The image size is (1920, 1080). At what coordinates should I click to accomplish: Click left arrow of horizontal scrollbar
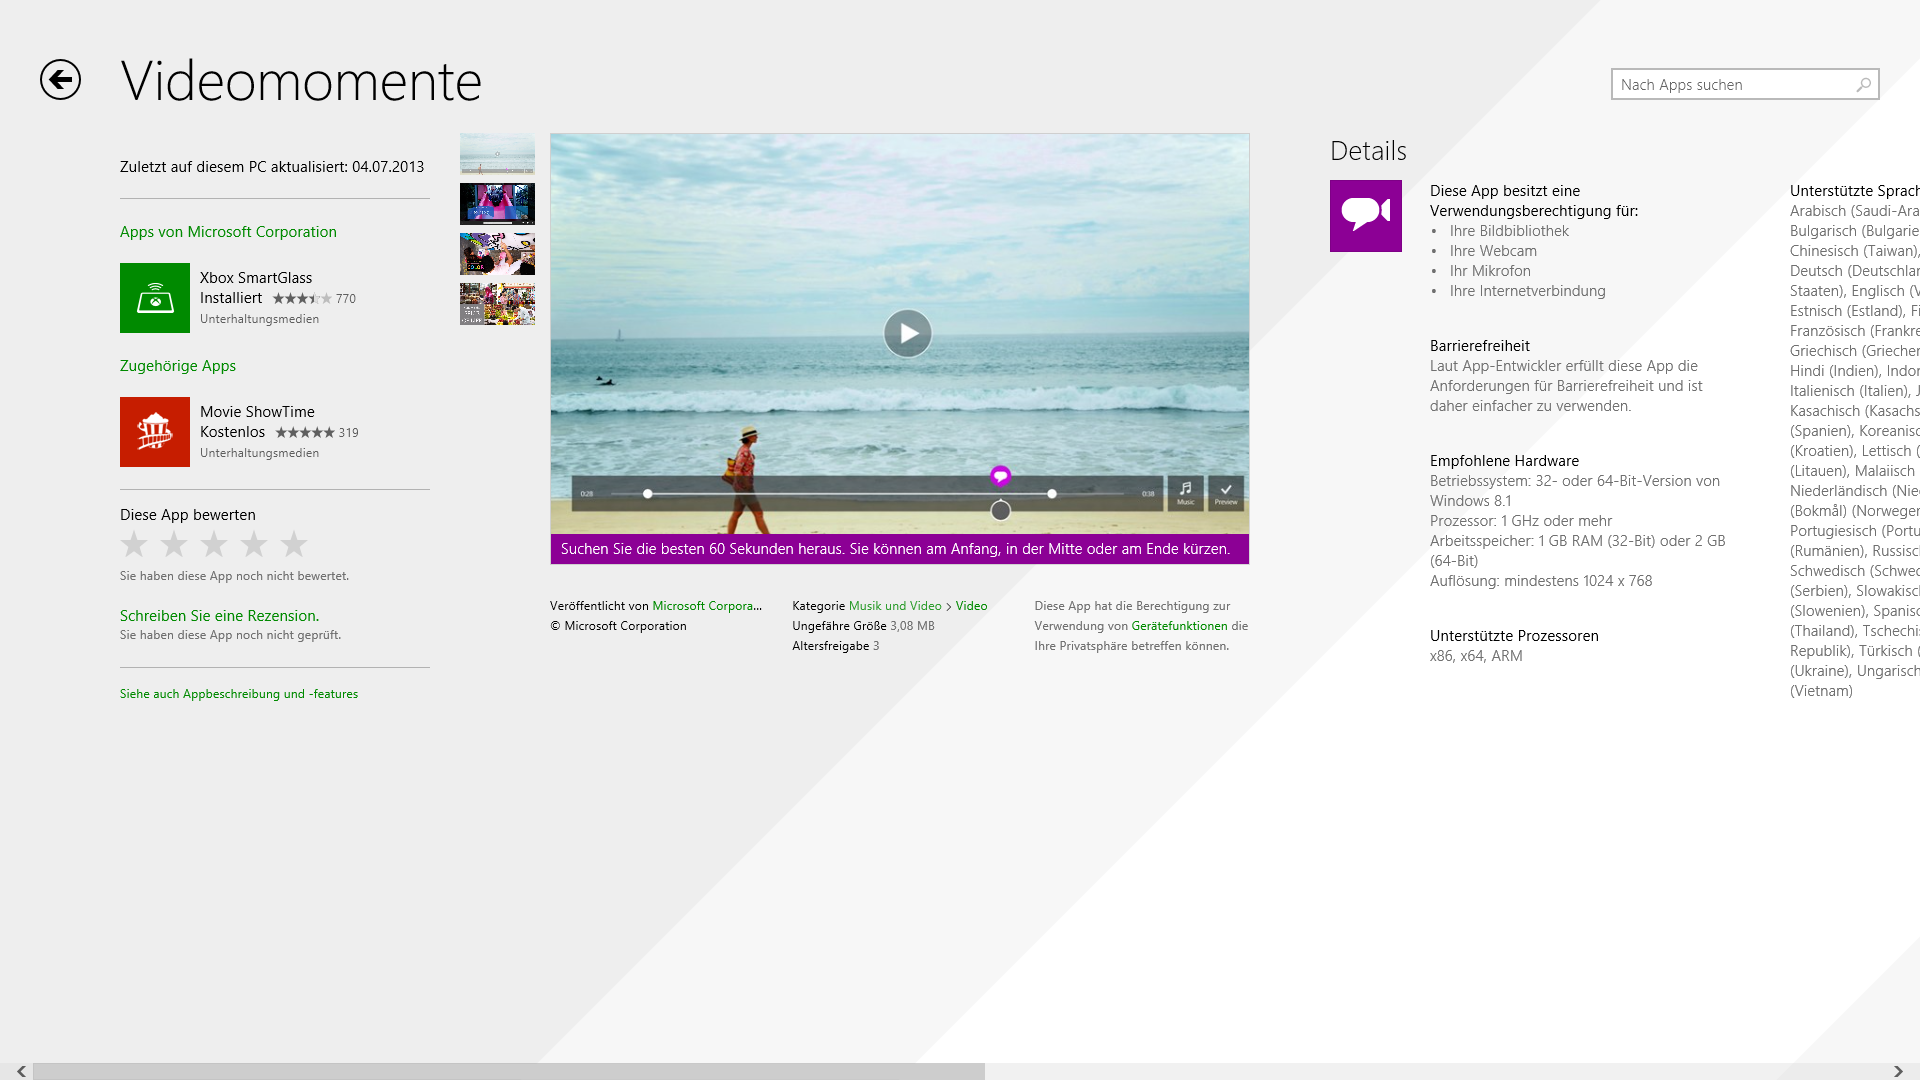coord(21,1071)
